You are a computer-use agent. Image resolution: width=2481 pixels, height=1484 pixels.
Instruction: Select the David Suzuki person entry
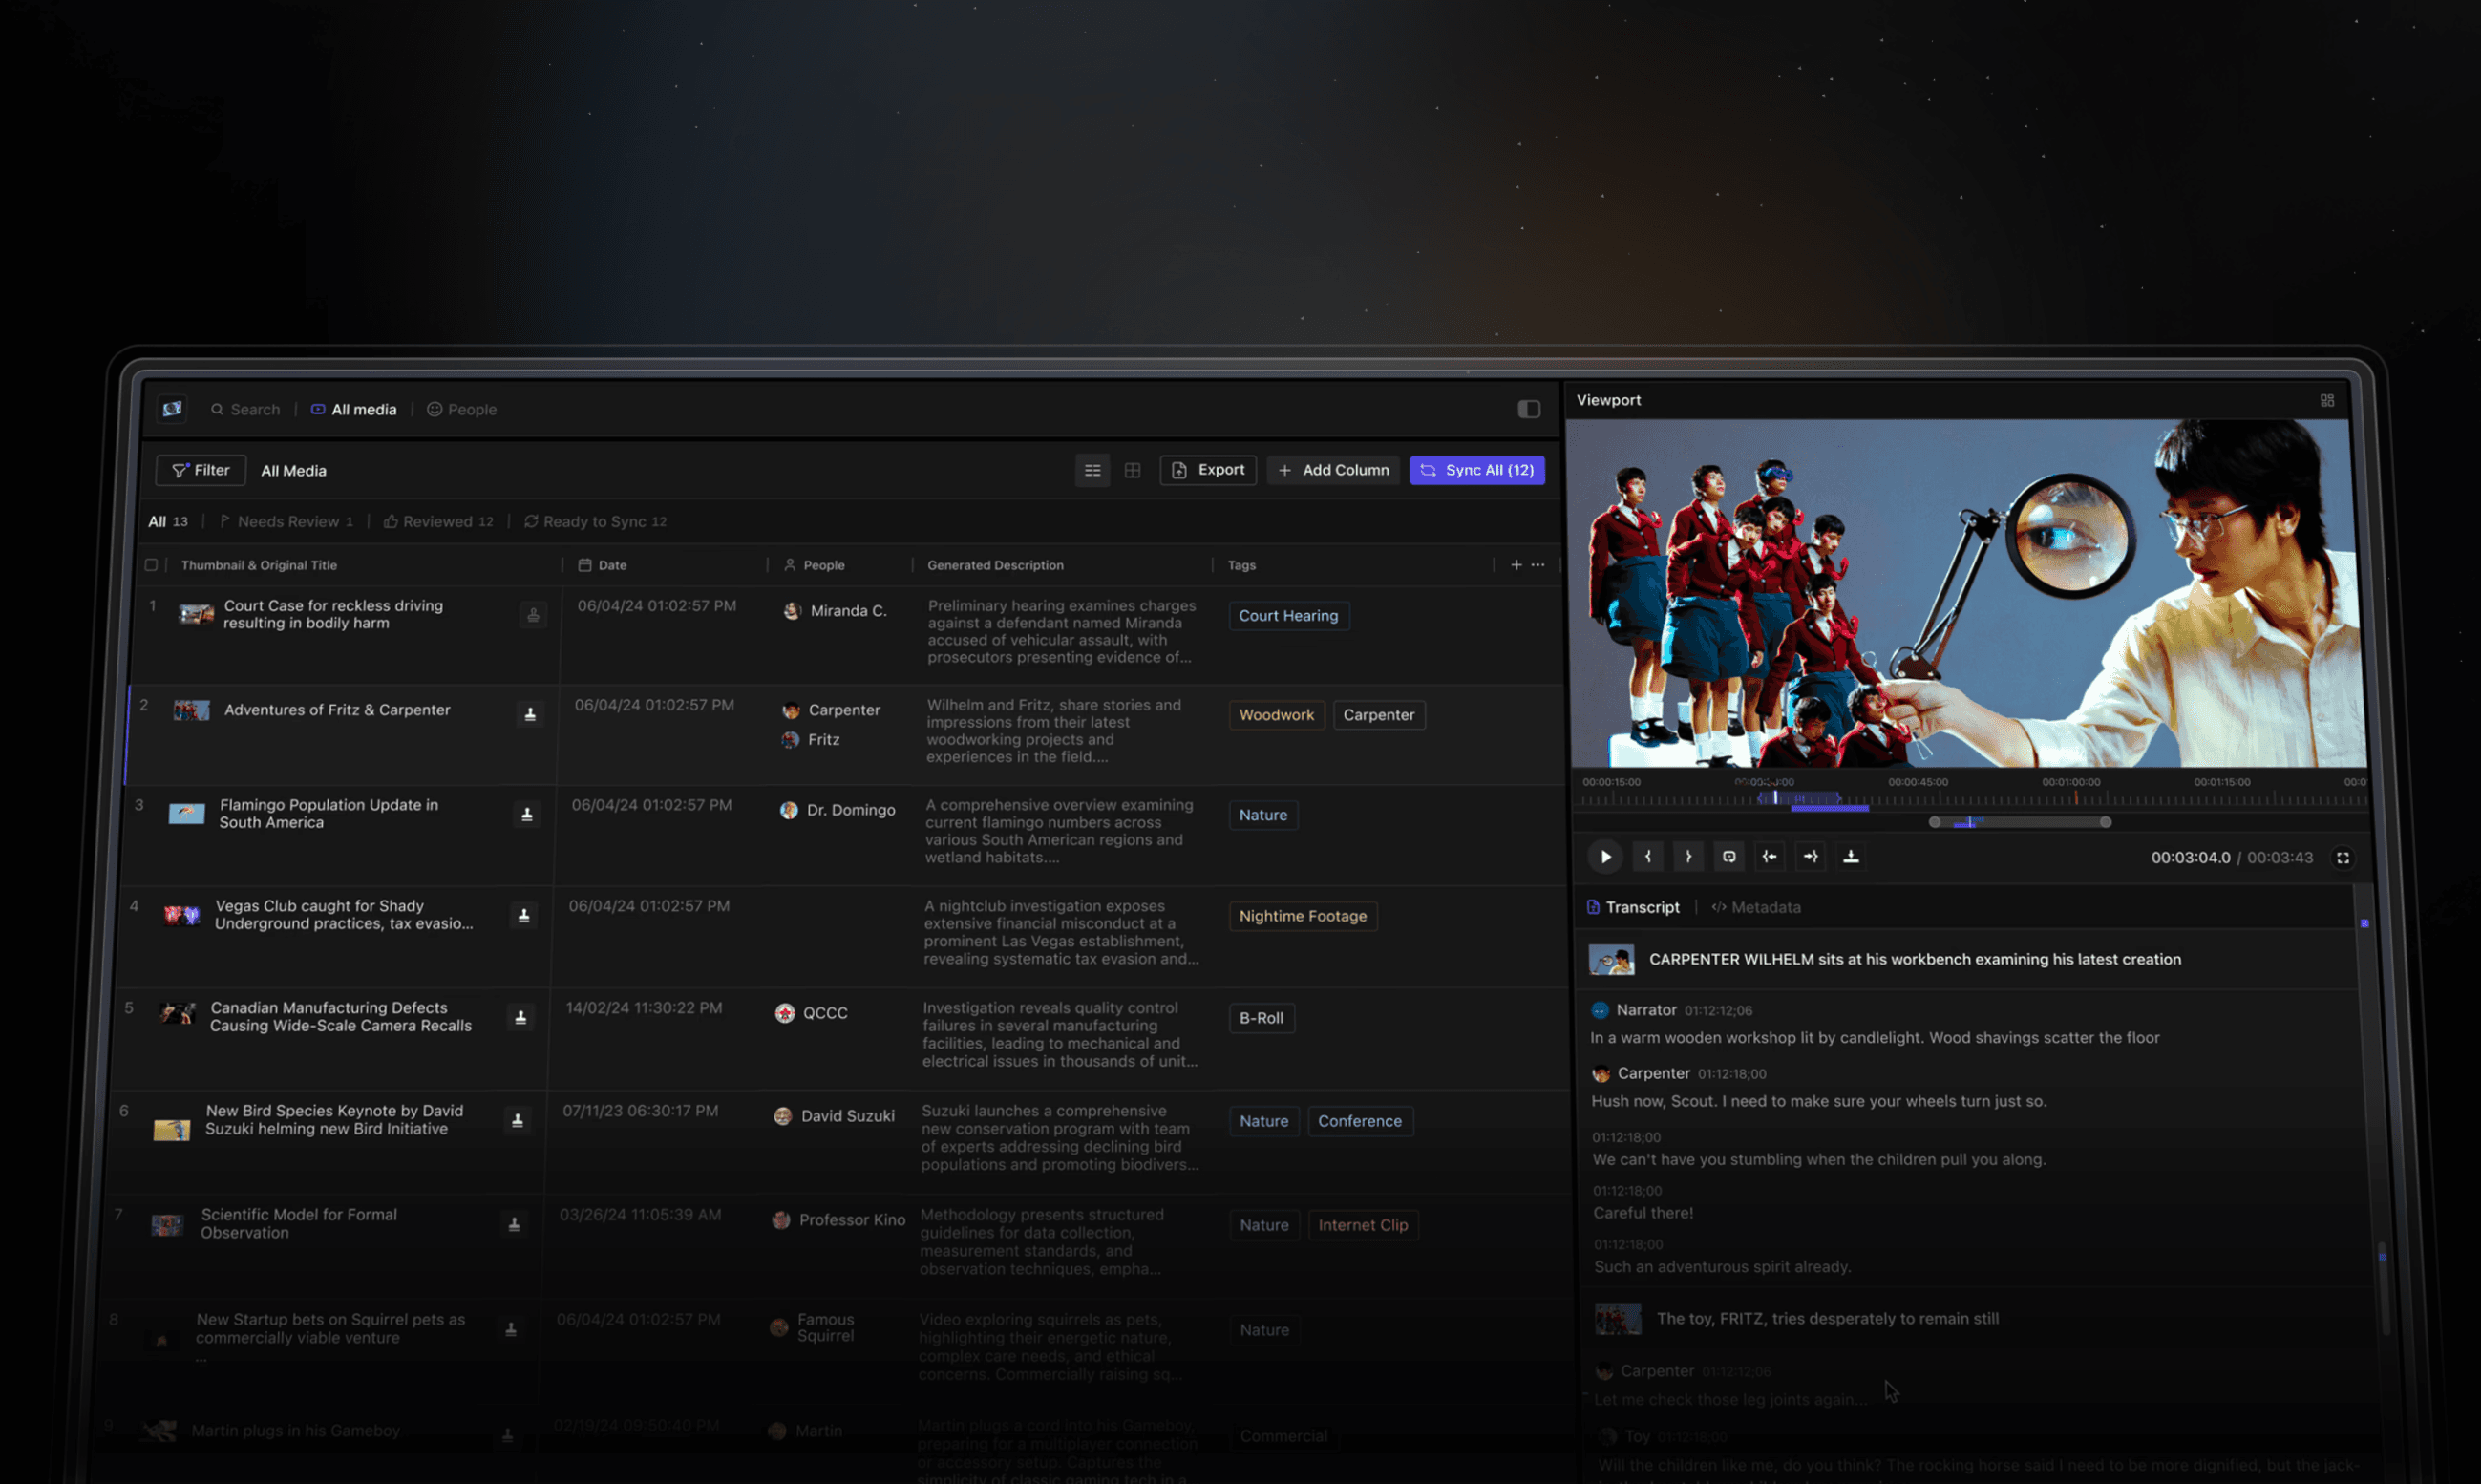835,1116
